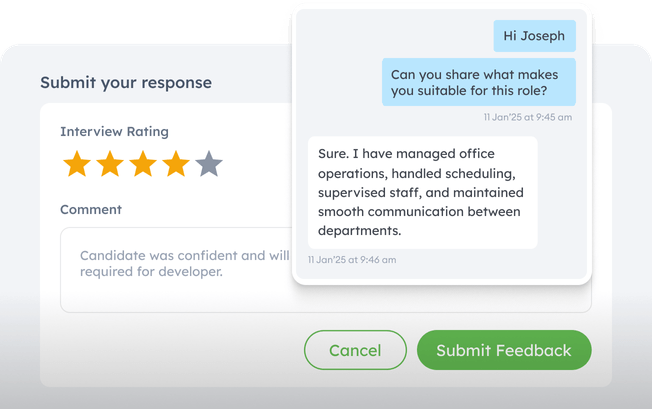The height and width of the screenshot is (409, 652).
Task: Select the third star rating
Action: (x=143, y=164)
